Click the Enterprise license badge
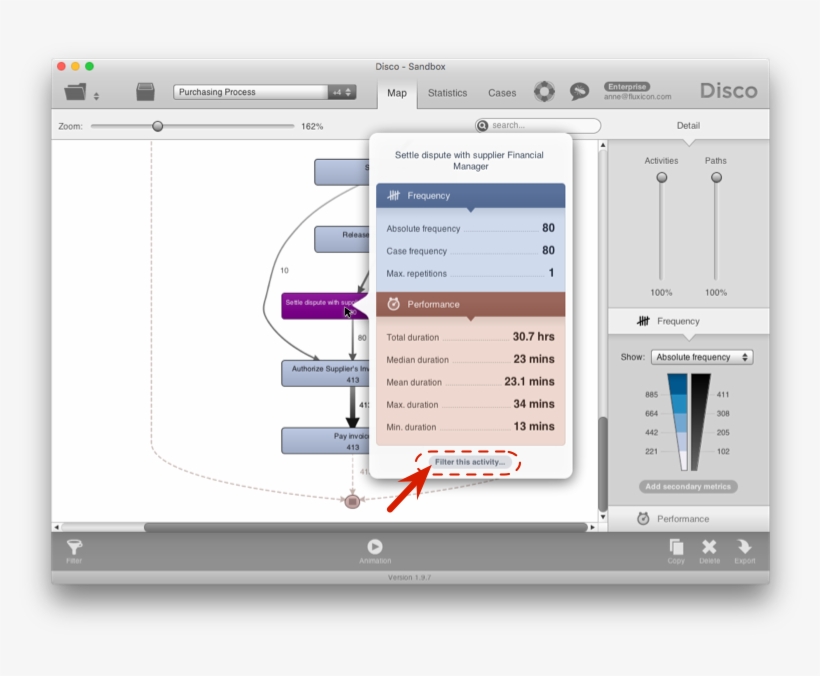The width and height of the screenshot is (820, 676). (x=627, y=87)
